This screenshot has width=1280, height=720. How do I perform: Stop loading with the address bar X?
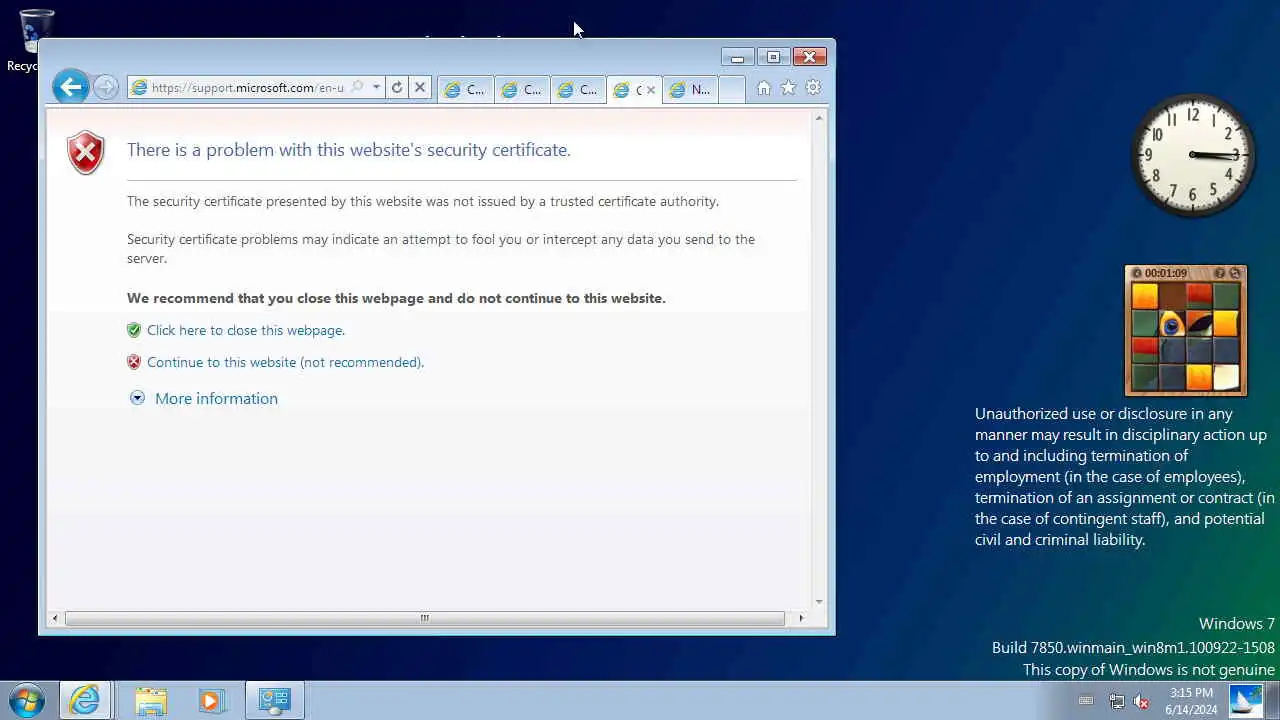click(420, 87)
